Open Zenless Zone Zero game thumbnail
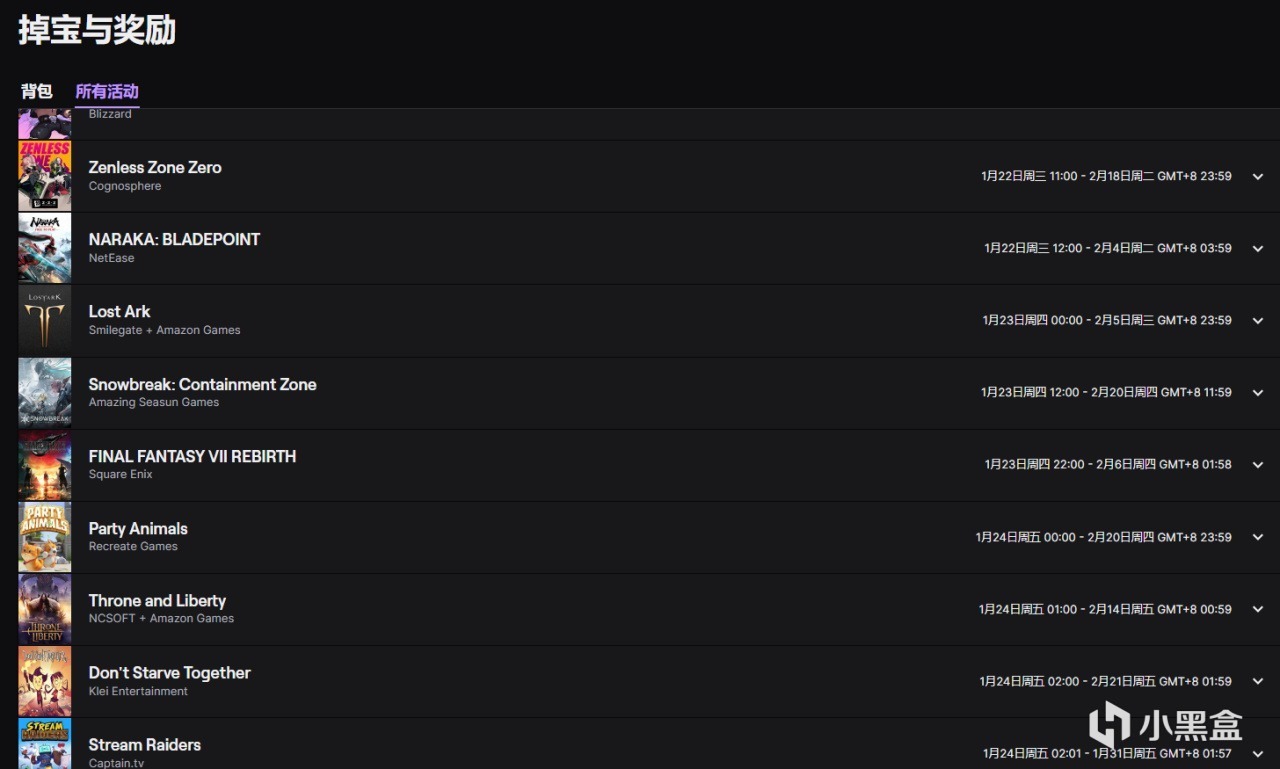The image size is (1280, 769). click(x=45, y=176)
